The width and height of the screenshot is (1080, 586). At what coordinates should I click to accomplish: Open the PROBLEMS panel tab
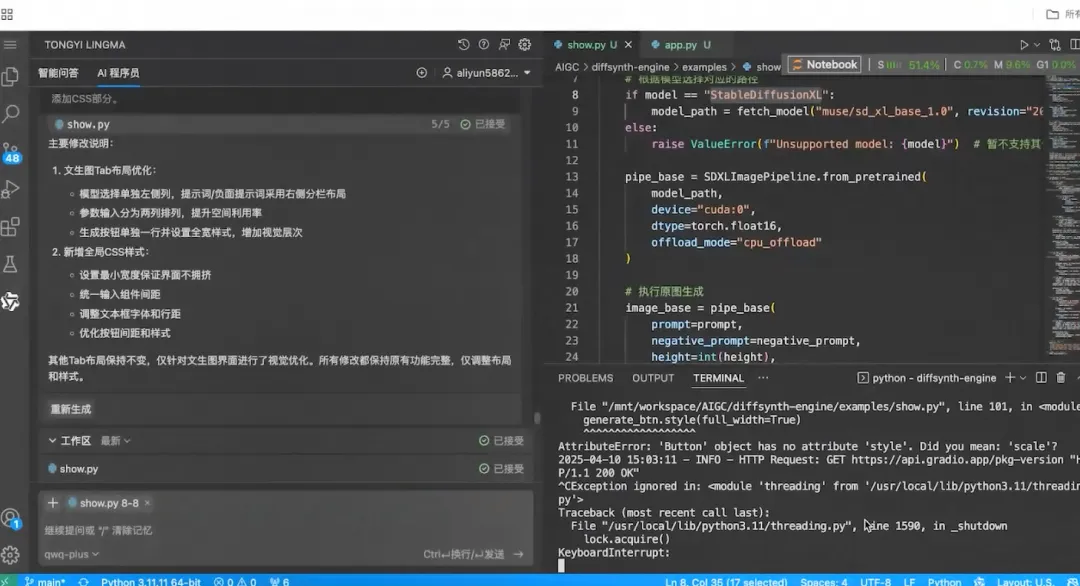point(585,377)
